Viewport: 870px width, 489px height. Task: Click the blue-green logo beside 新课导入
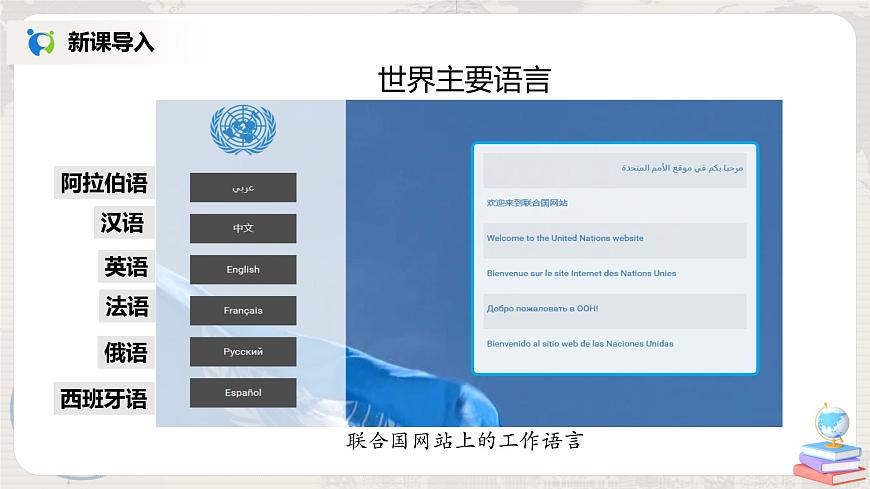[x=41, y=42]
